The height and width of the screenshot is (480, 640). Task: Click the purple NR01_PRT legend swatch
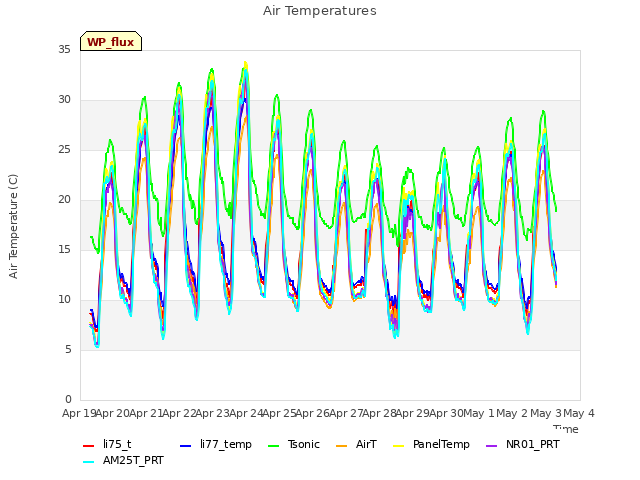(x=492, y=446)
